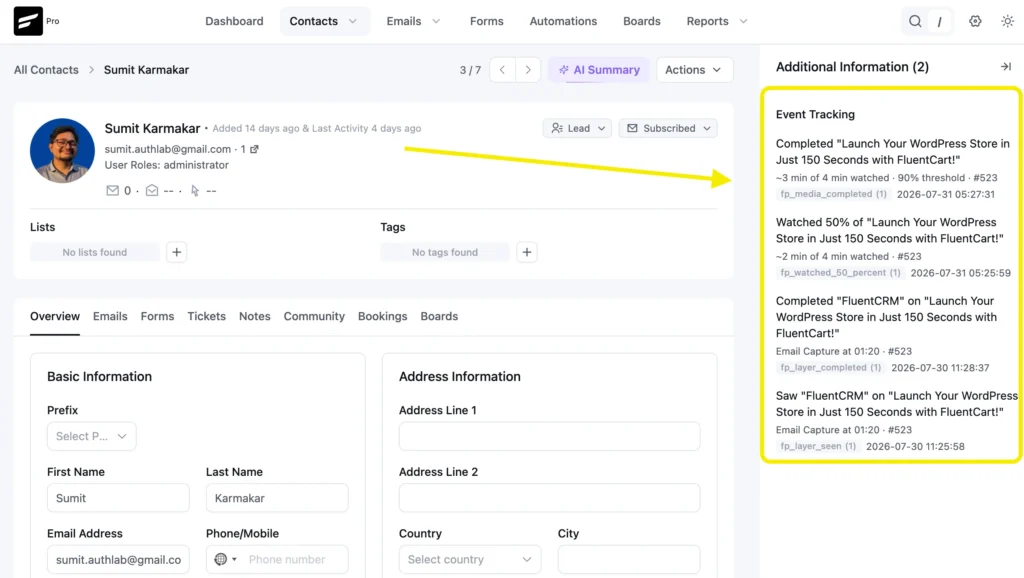Switch to Tickets tab
Viewport: 1024px width, 578px height.
click(206, 316)
